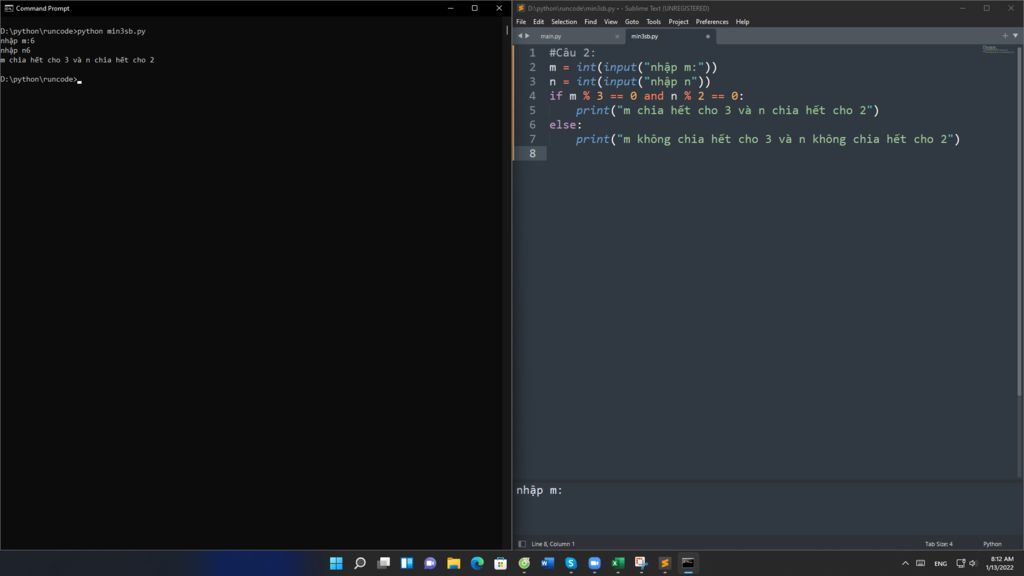The width and height of the screenshot is (1024, 576).
Task: Close the main.py tab
Action: [x=617, y=37]
